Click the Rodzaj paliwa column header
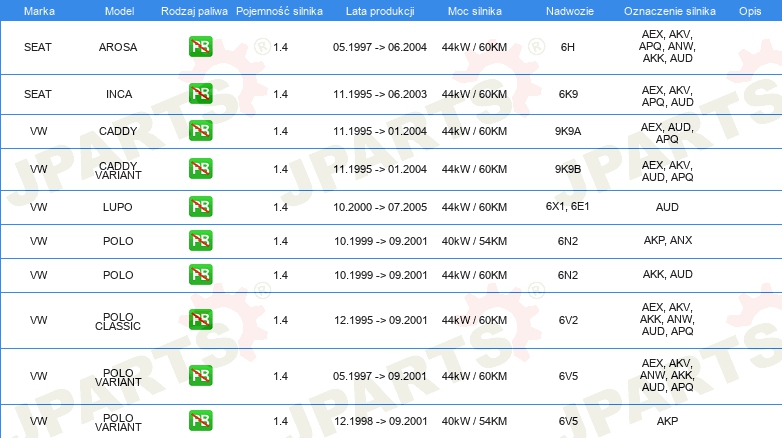This screenshot has width=782, height=438. [x=194, y=11]
